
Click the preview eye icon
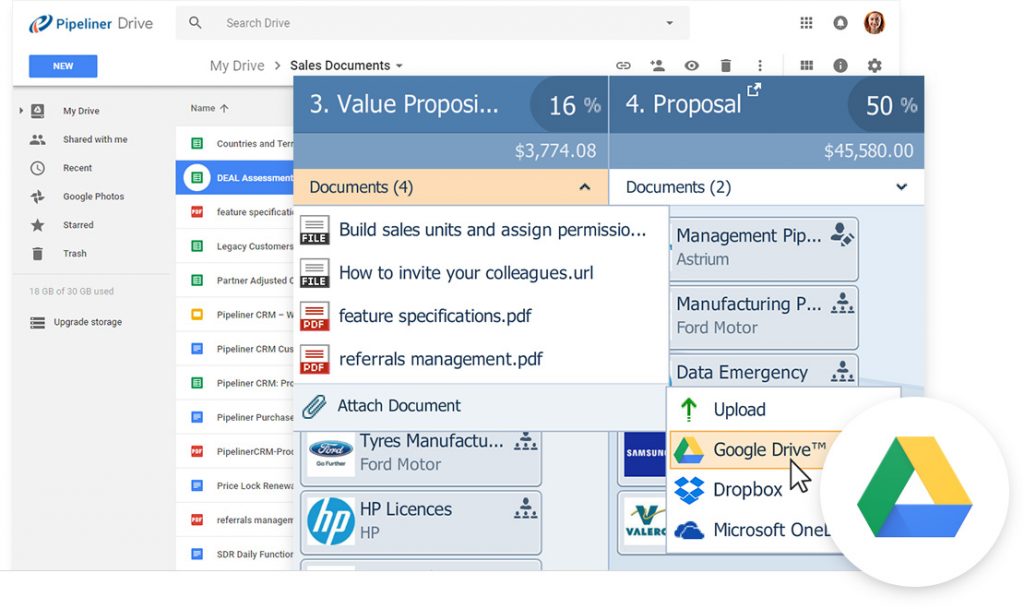click(692, 65)
